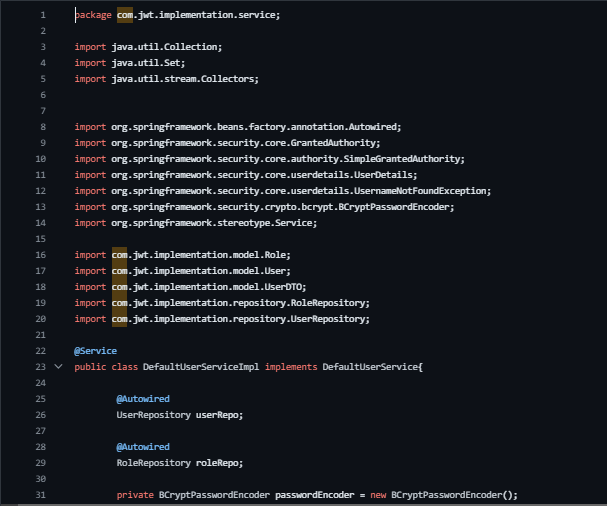Click the DefaultUserServiceImpl class name
Viewport: 607px width, 506px height.
[x=201, y=367]
